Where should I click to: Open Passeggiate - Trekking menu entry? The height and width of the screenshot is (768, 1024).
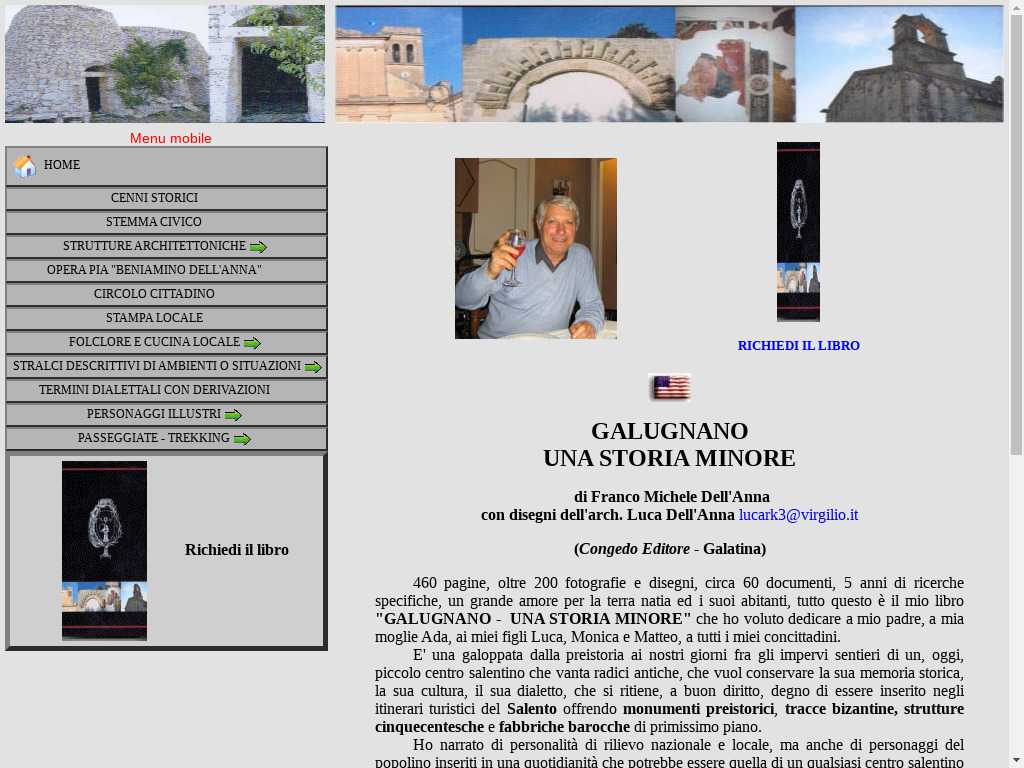click(x=166, y=438)
